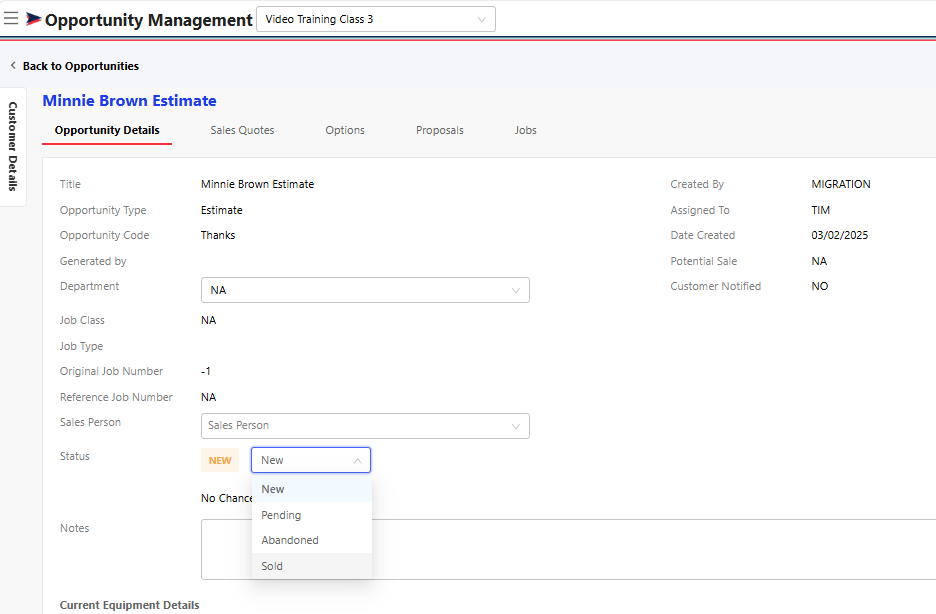
Task: Open the Video Training Class 3 dropdown
Action: click(x=375, y=19)
